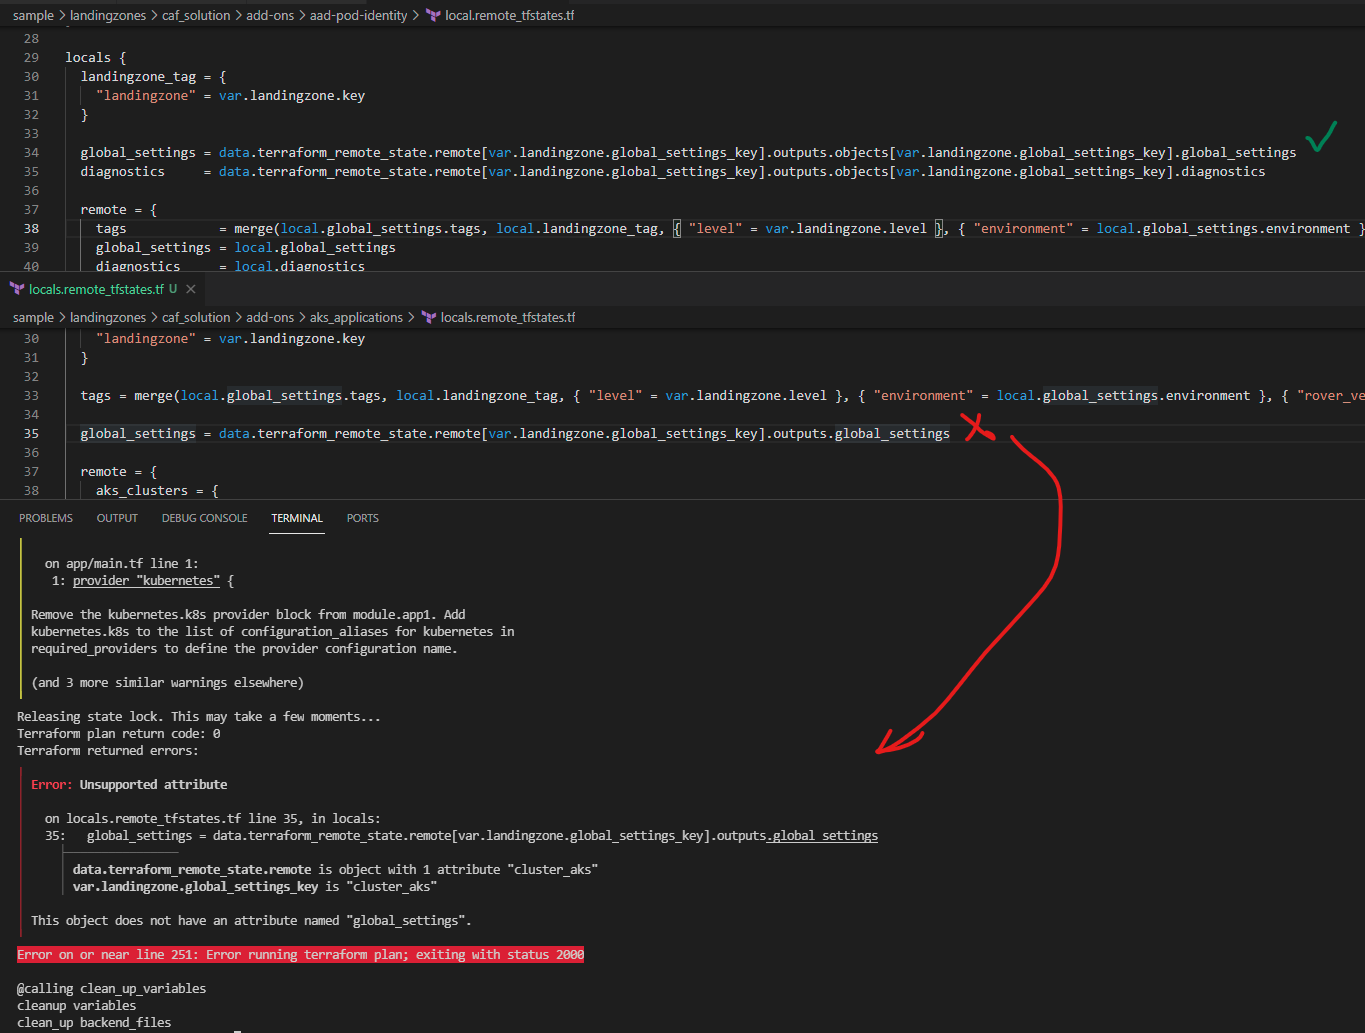The height and width of the screenshot is (1033, 1365).
Task: Click line number 35 in the lower editor
Action: [x=31, y=433]
